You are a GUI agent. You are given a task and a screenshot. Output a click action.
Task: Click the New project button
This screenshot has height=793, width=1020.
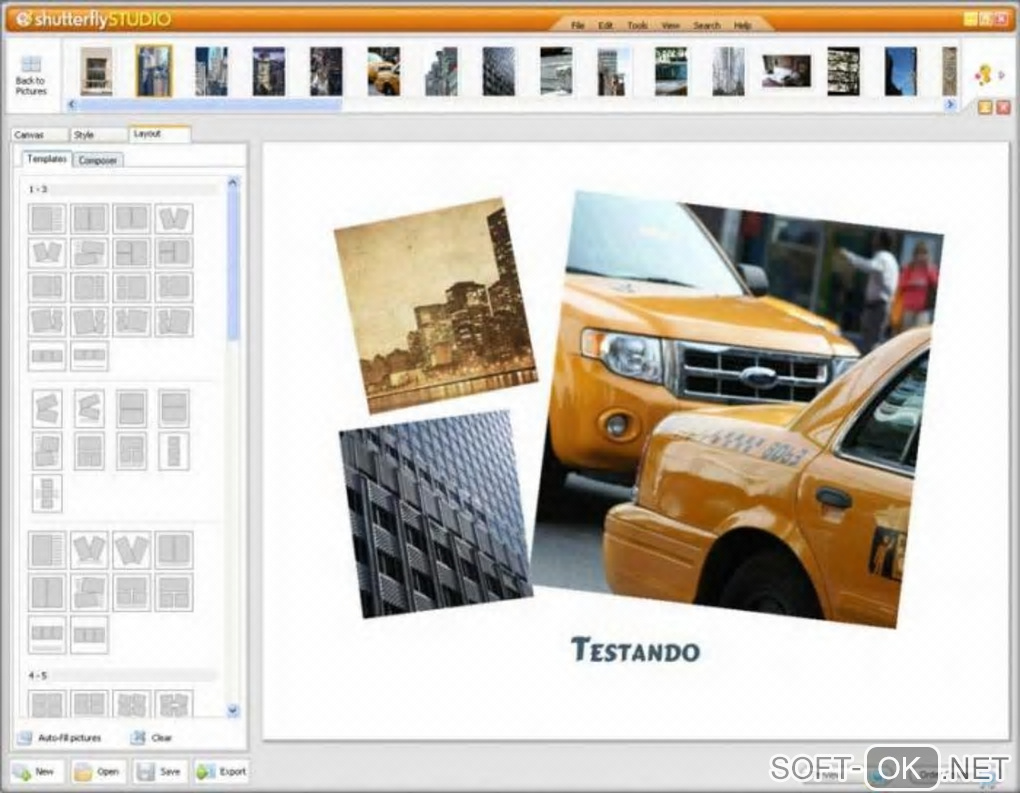(37, 771)
